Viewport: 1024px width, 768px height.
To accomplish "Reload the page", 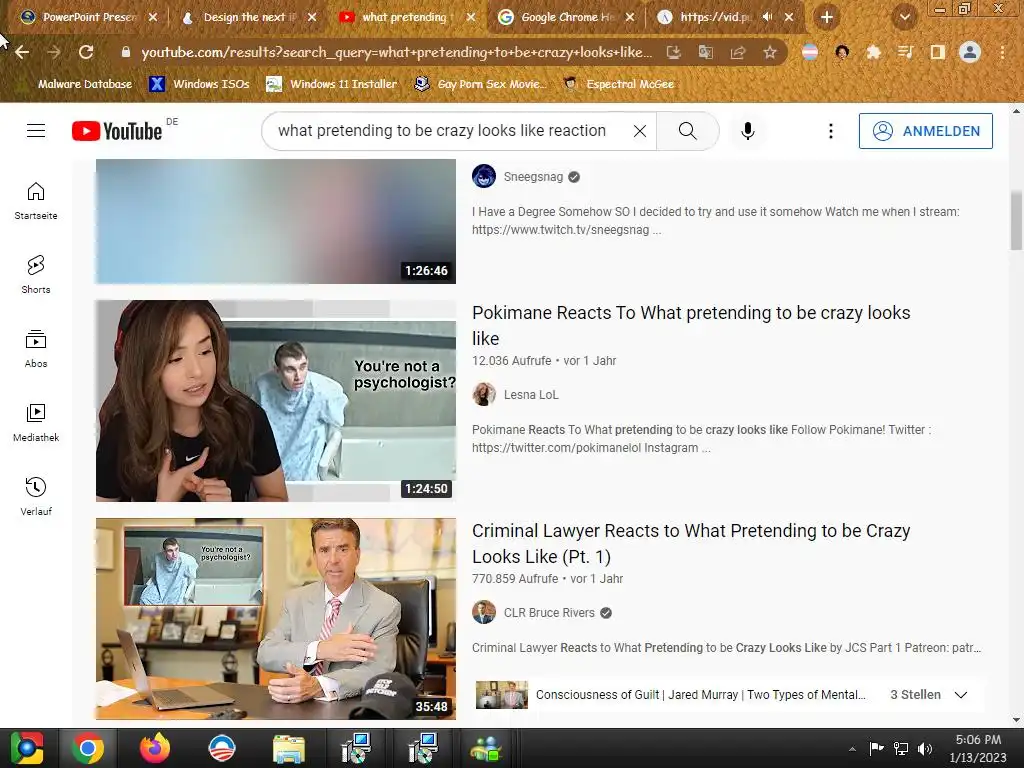I will pyautogui.click(x=86, y=52).
